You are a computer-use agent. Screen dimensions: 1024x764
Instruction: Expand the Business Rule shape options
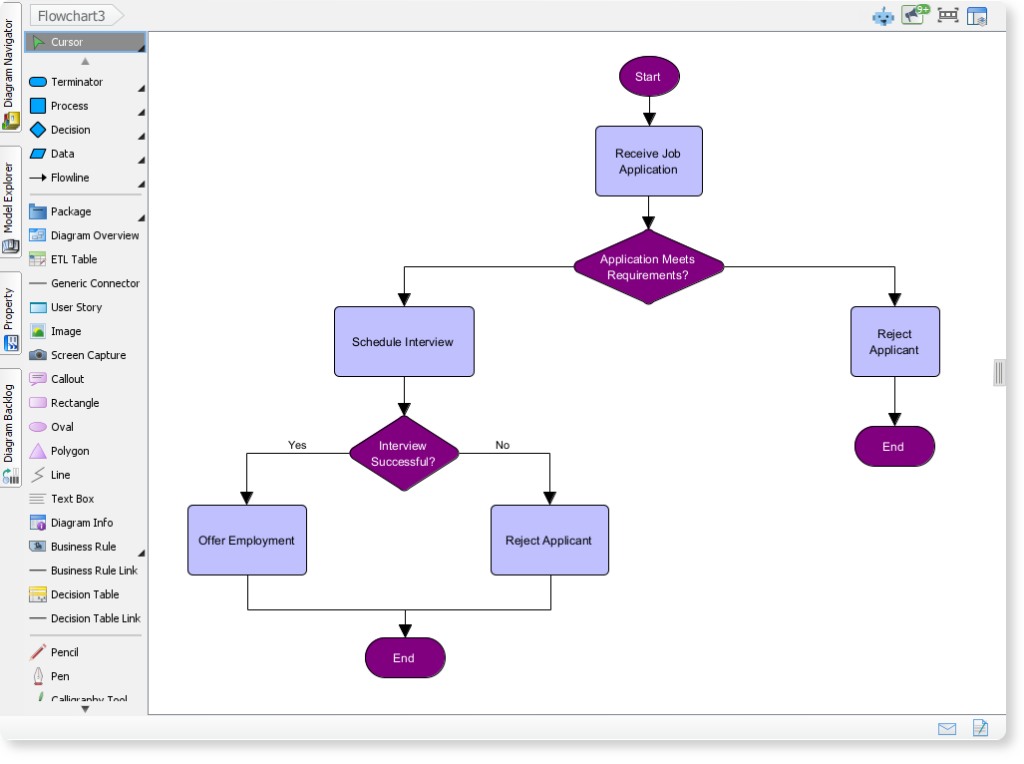click(141, 551)
